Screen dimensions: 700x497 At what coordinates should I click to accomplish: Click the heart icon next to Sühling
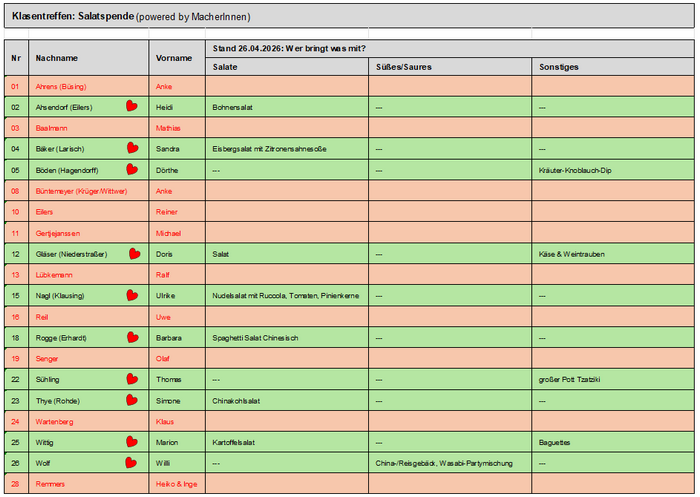click(132, 379)
